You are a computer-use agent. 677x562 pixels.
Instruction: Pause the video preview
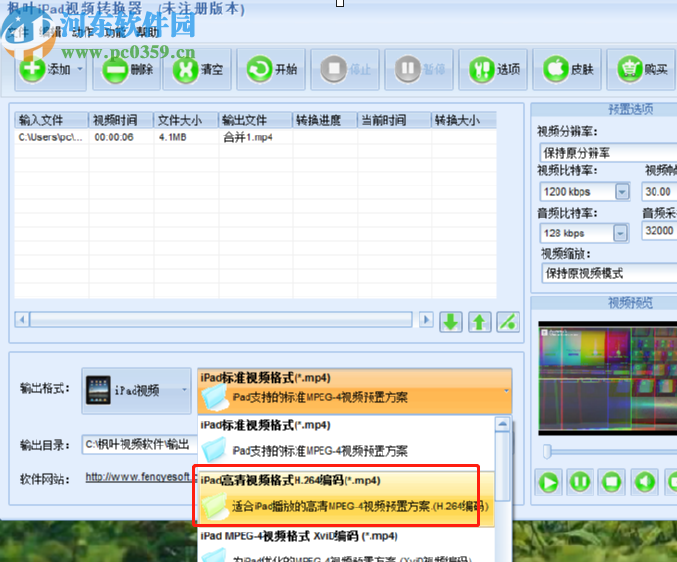click(x=580, y=482)
